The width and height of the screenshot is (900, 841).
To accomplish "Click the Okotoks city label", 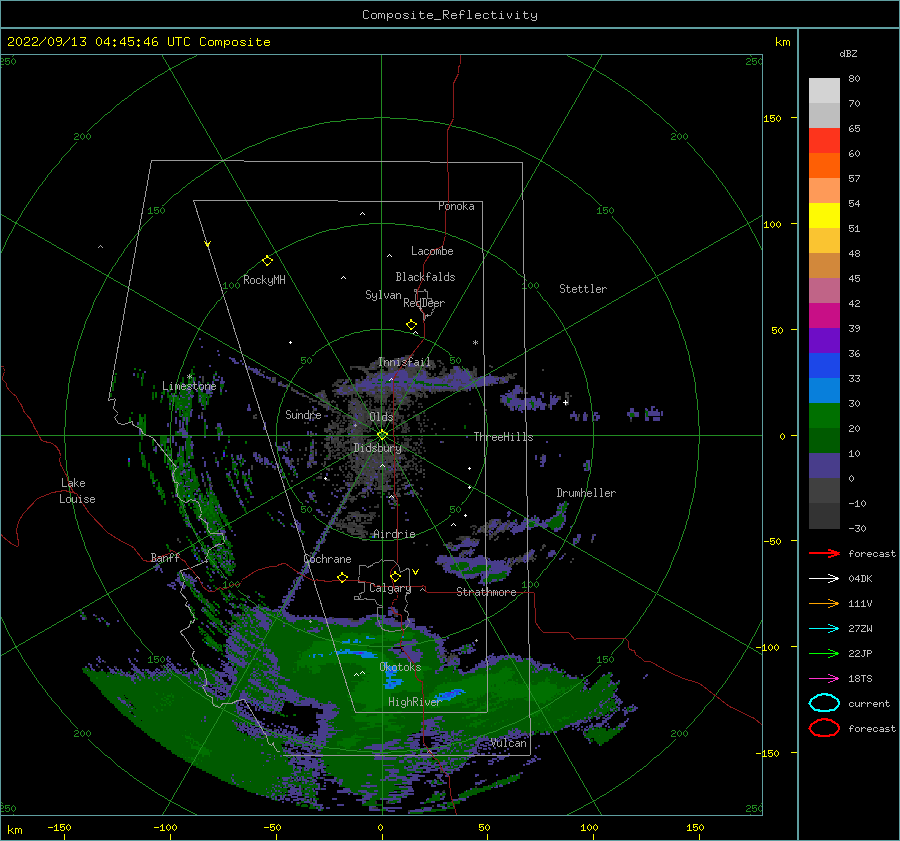I will [400, 666].
